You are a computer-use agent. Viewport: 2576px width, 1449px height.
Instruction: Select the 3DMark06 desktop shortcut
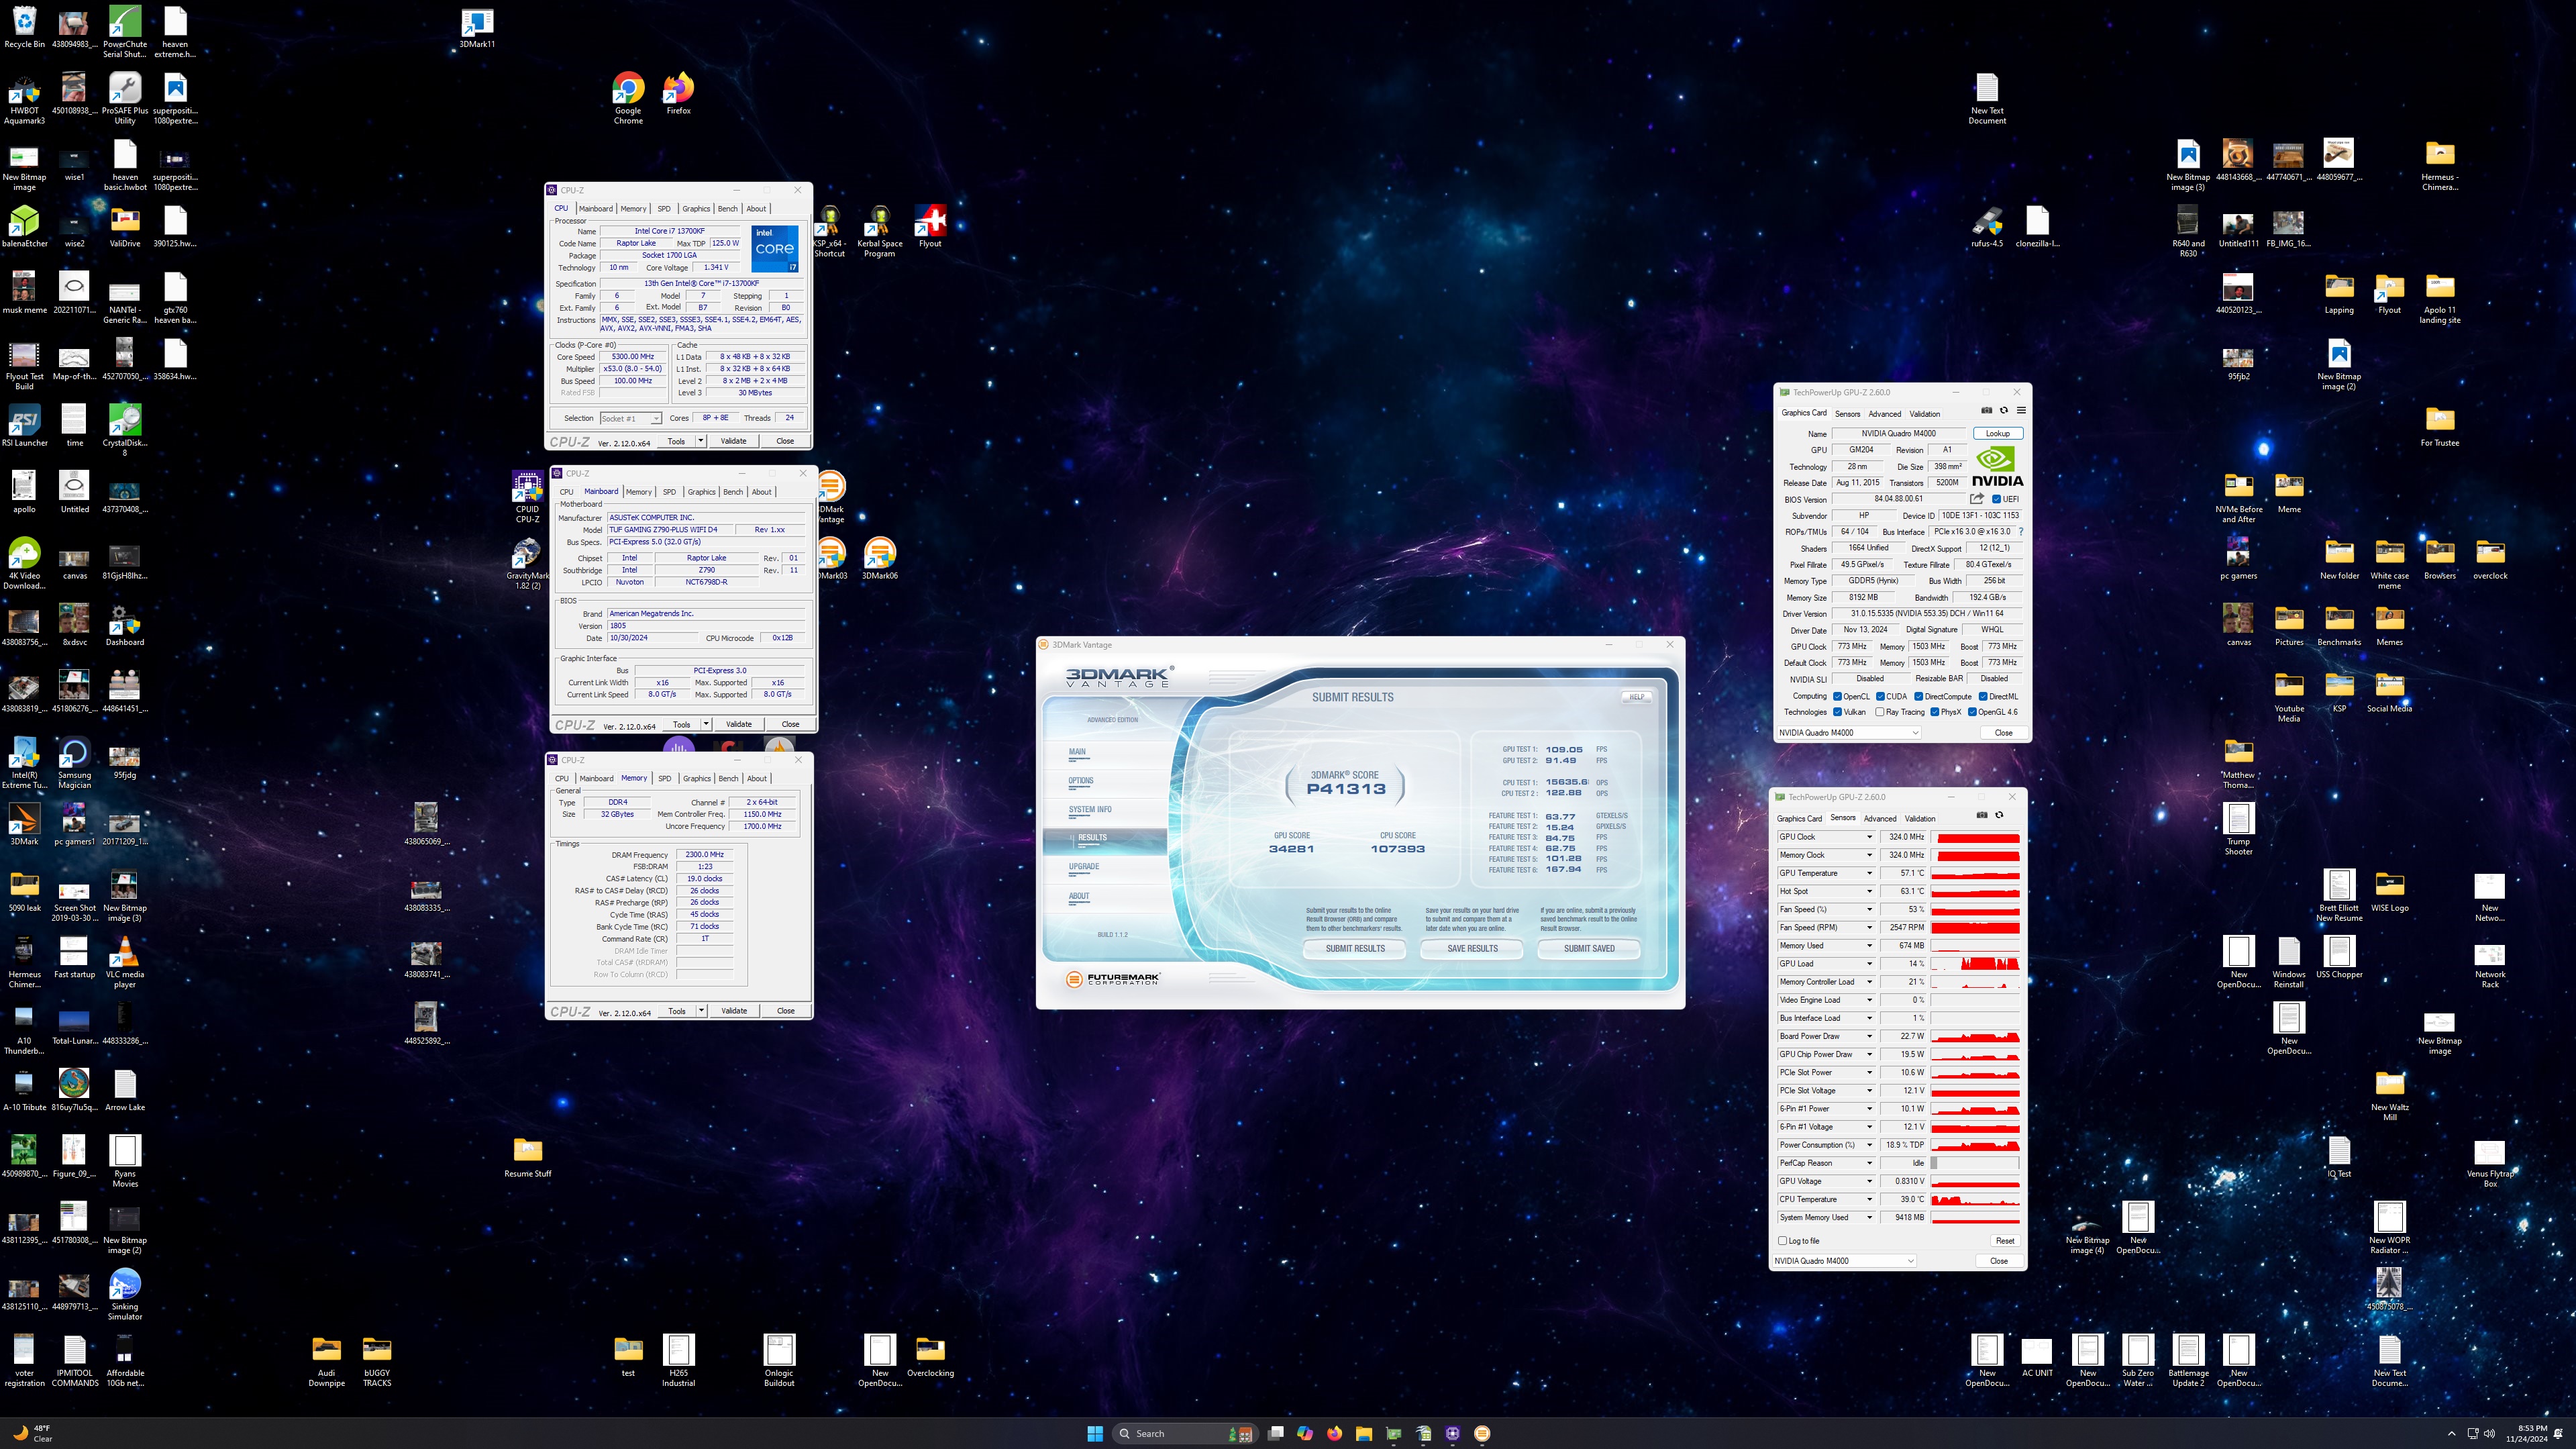coord(879,559)
